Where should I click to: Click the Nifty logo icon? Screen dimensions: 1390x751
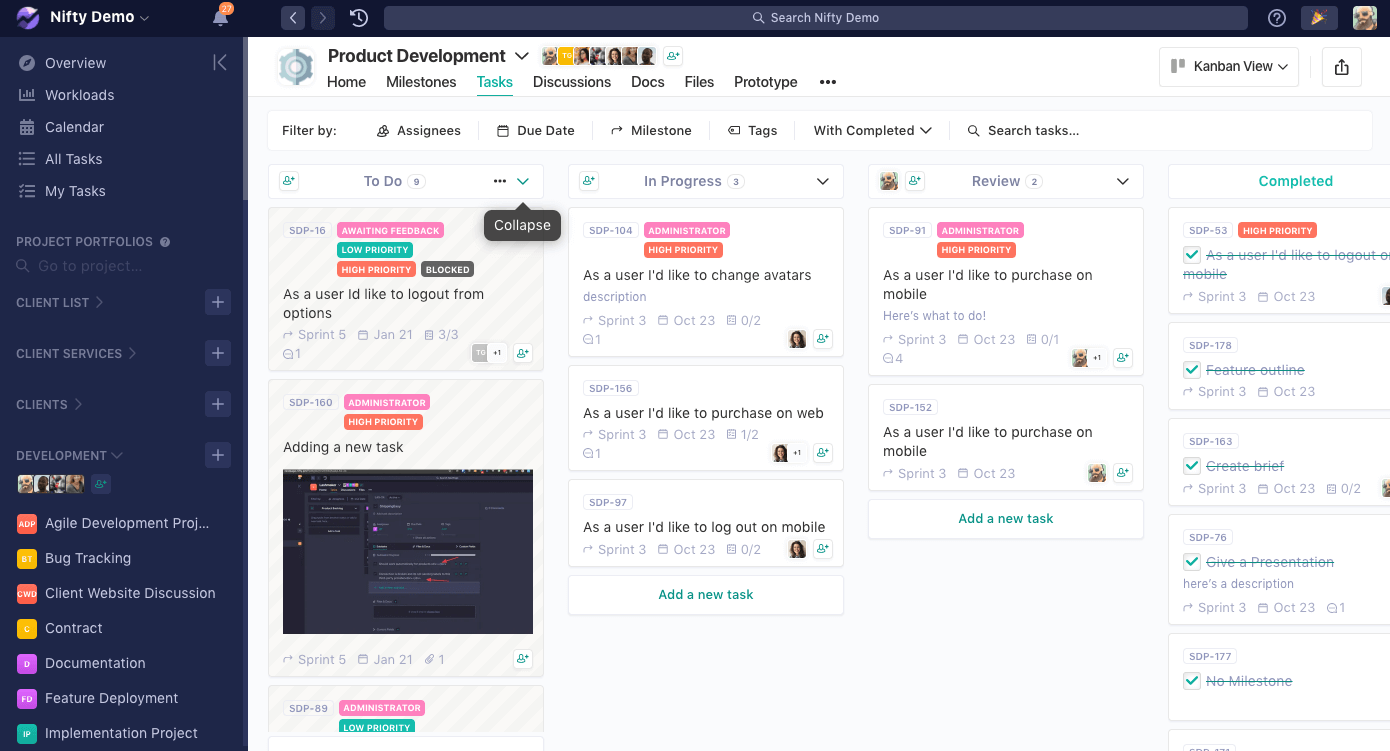click(x=28, y=17)
